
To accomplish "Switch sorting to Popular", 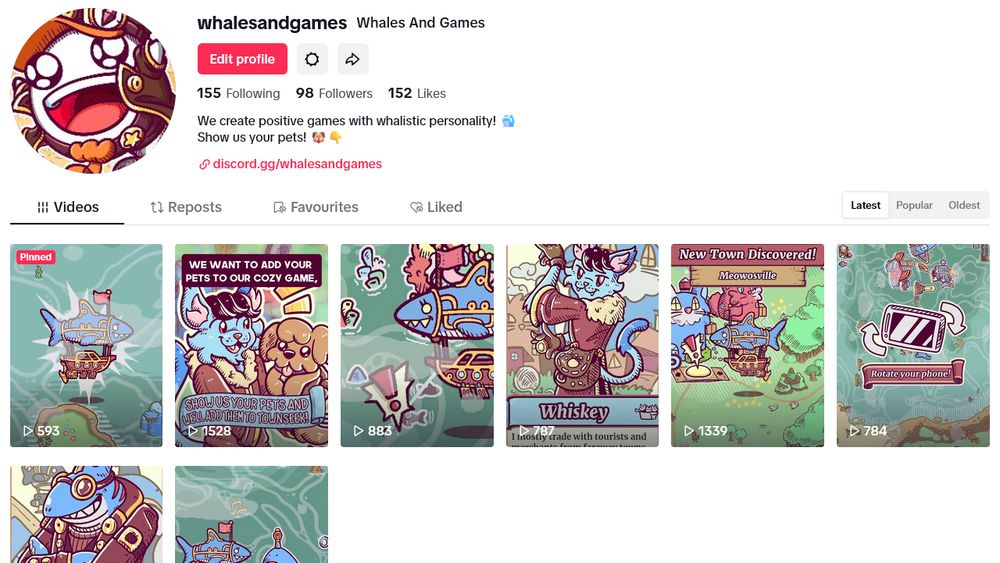I will pyautogui.click(x=914, y=205).
